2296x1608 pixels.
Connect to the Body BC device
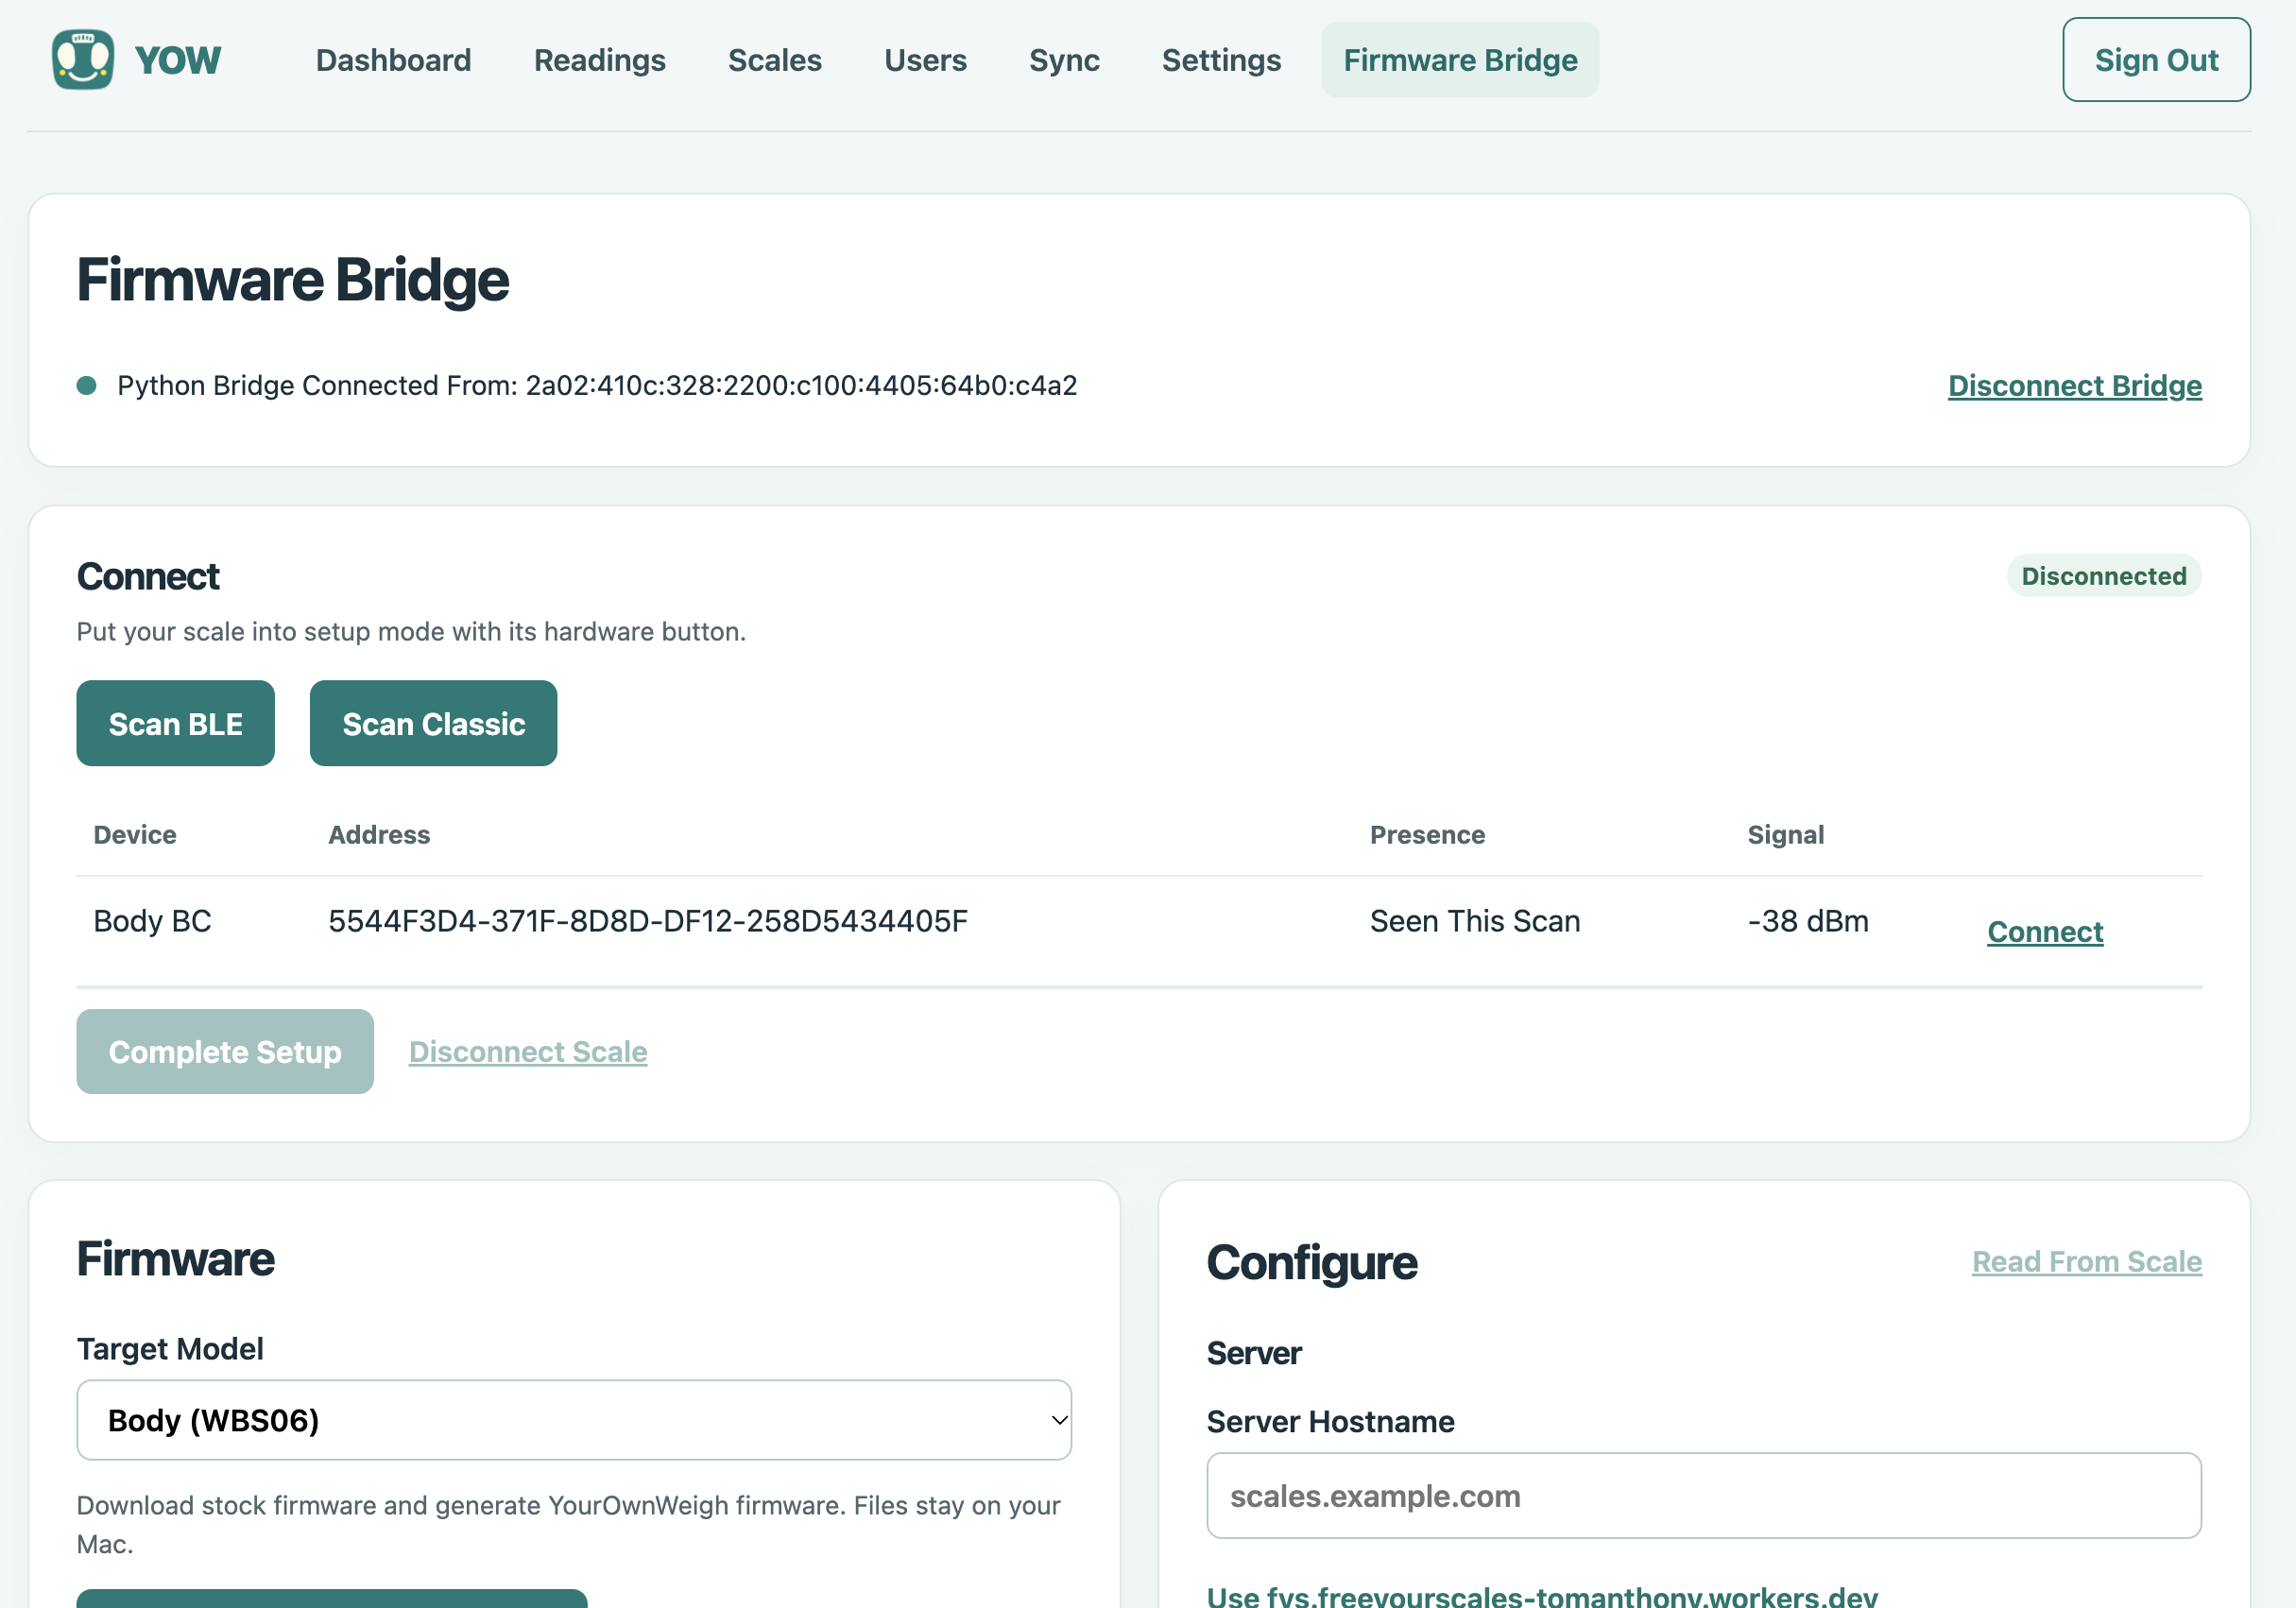(2045, 931)
